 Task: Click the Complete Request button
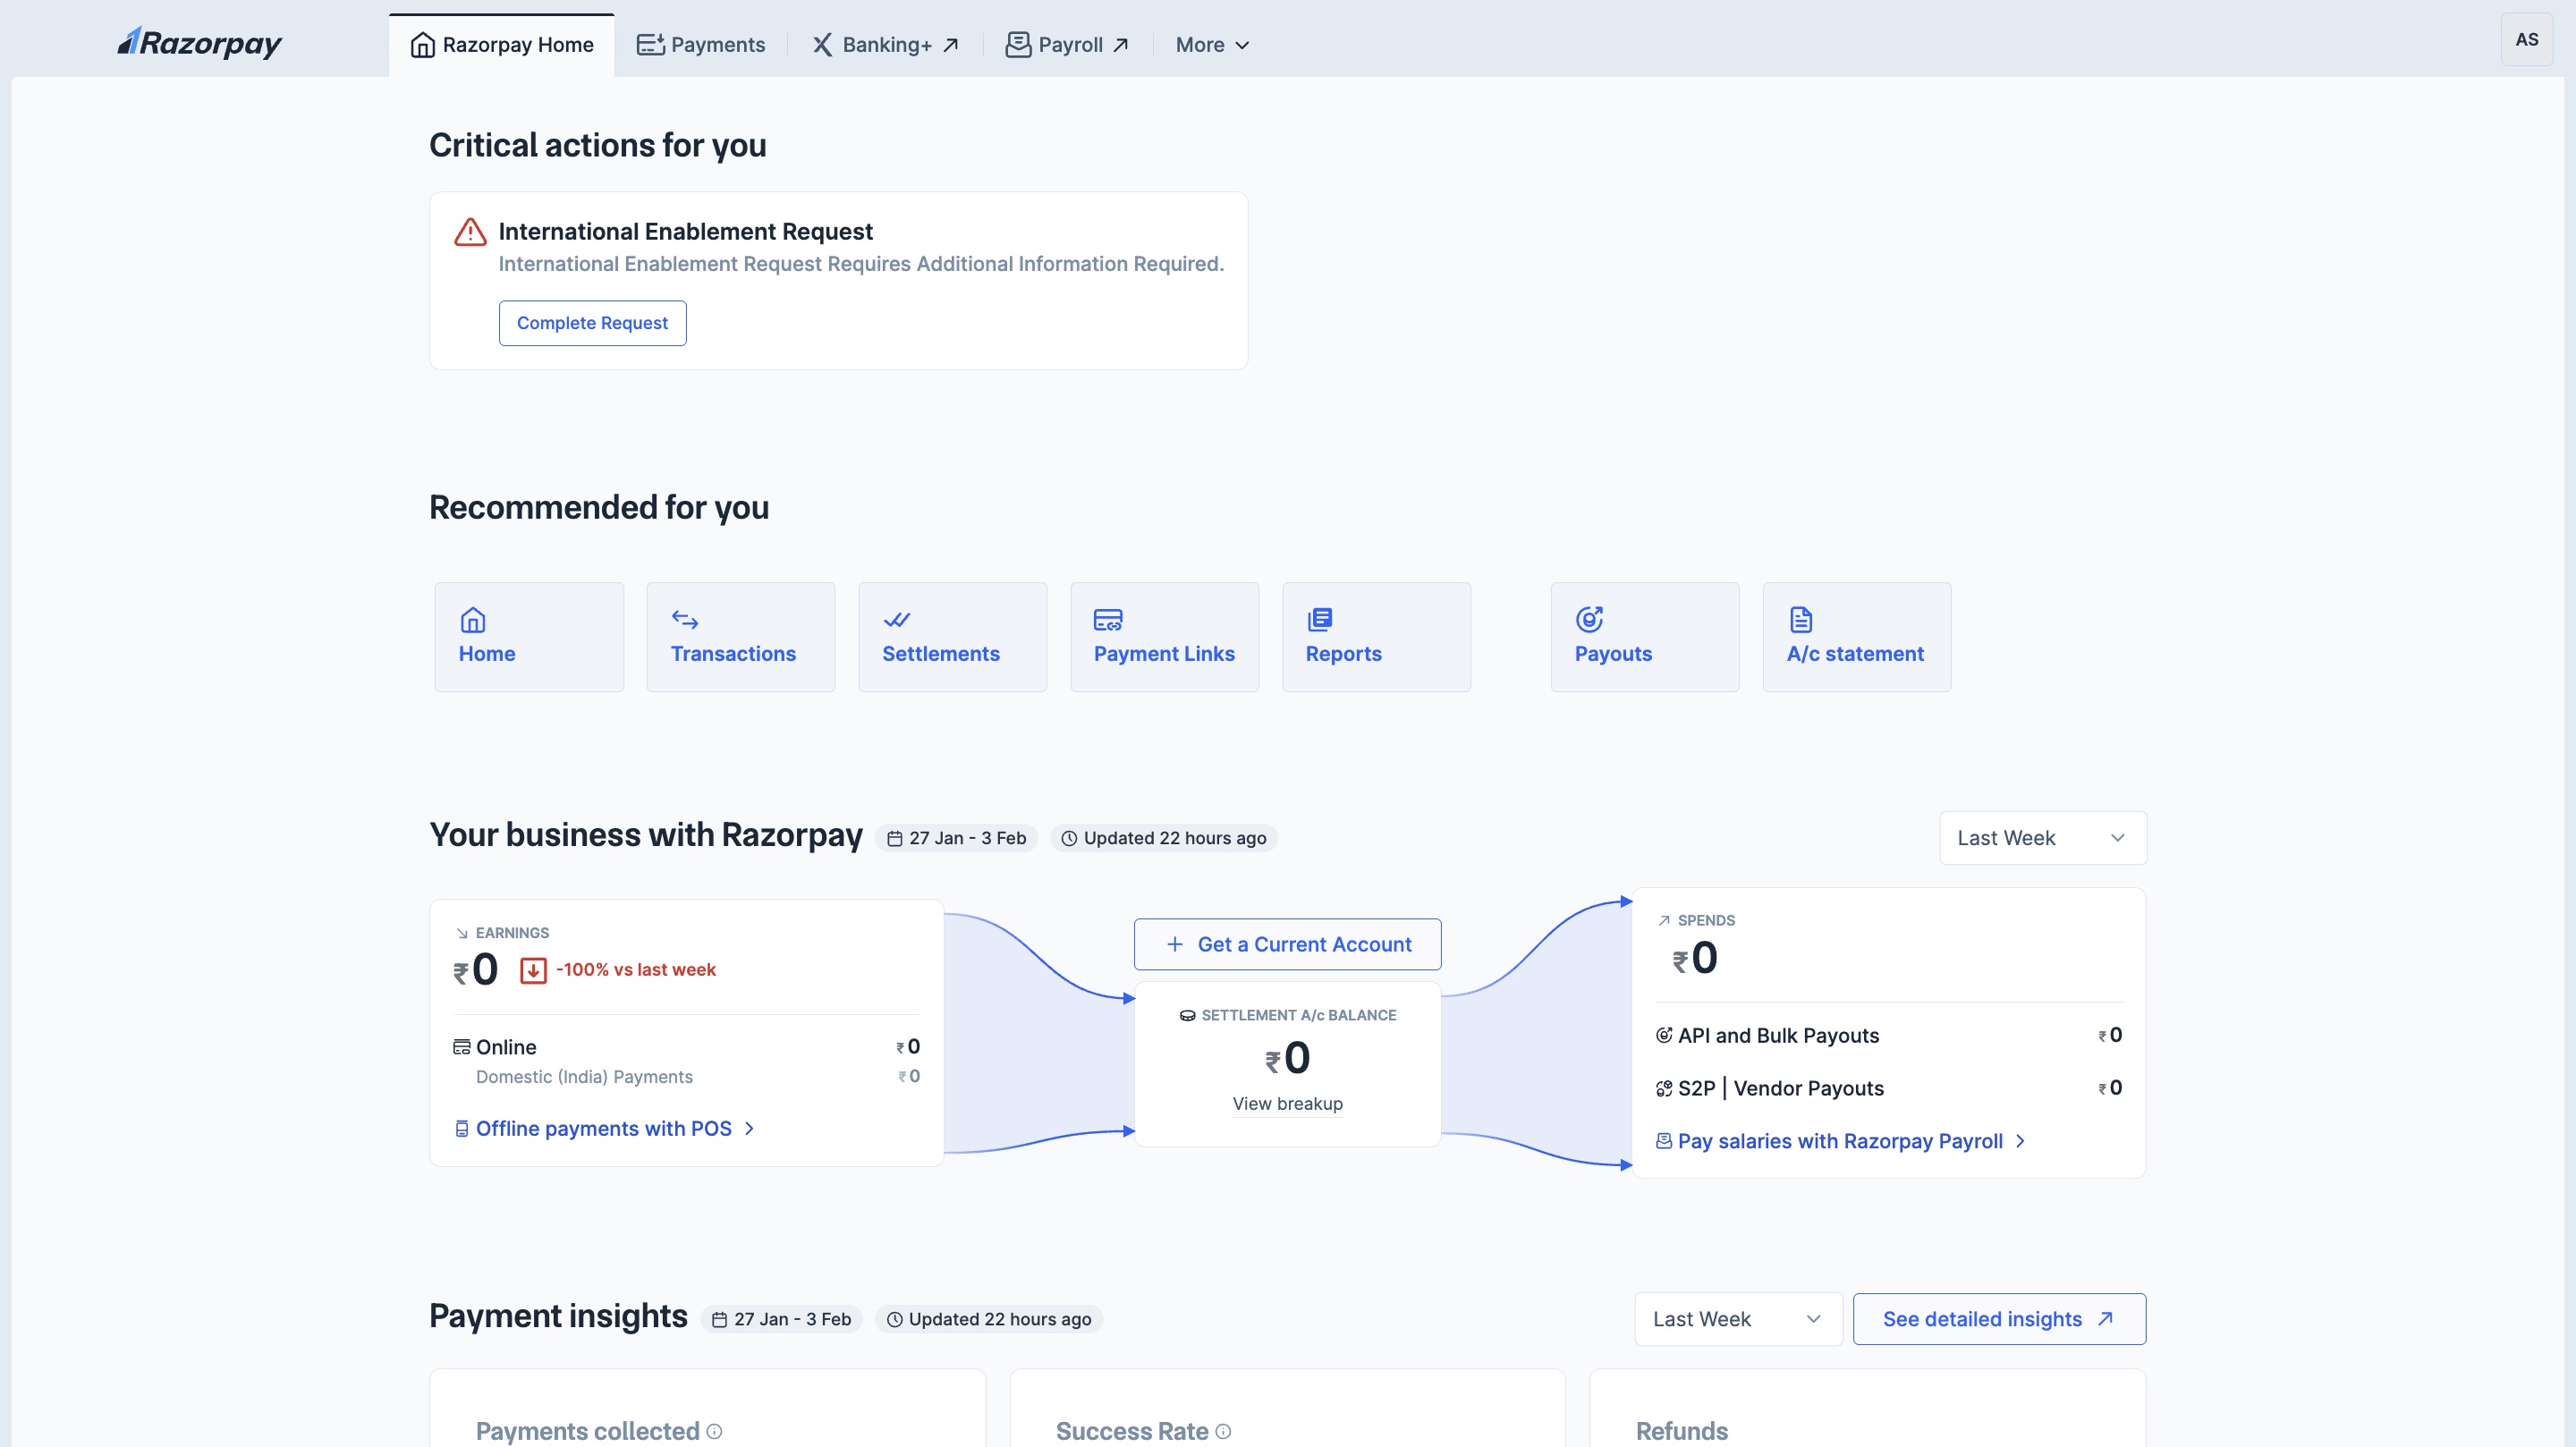592,323
